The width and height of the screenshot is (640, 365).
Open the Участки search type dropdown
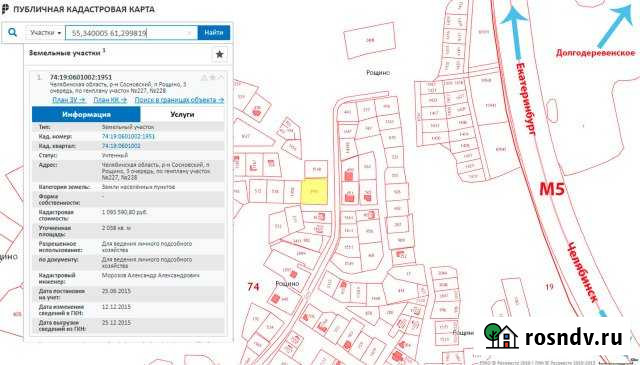[x=45, y=33]
